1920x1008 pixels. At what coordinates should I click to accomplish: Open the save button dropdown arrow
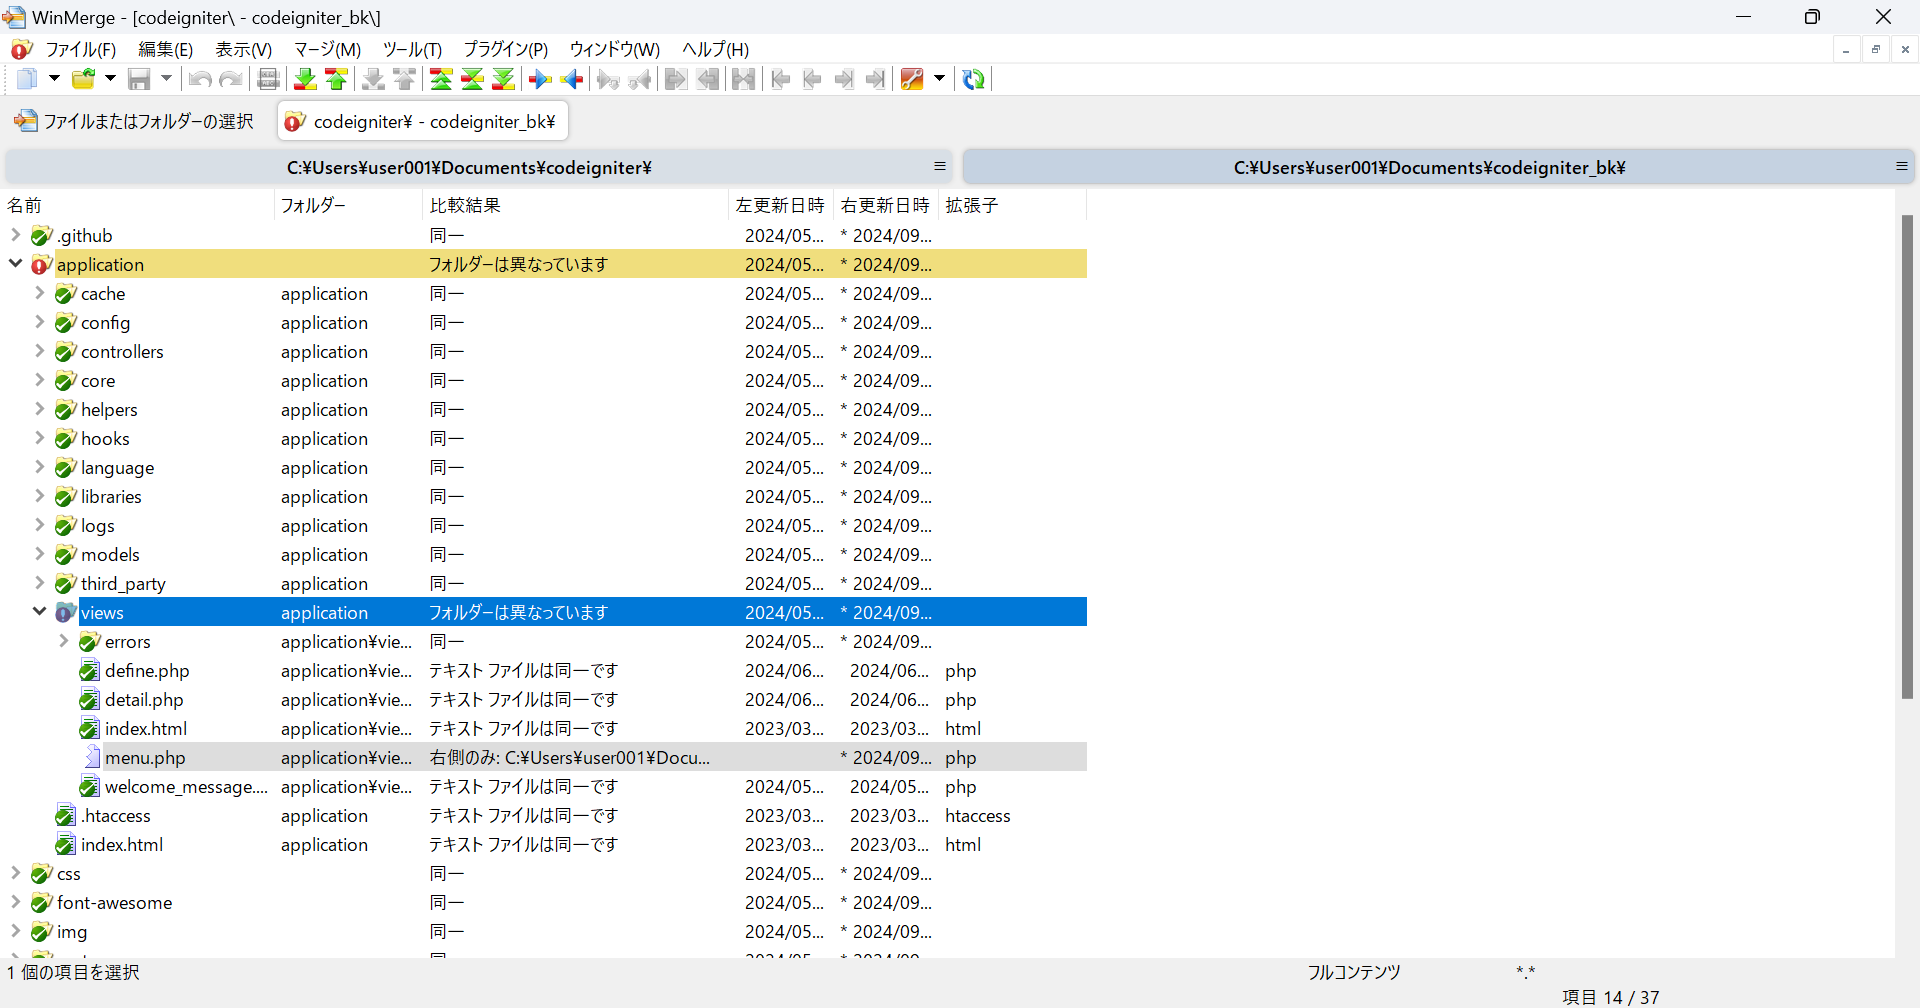point(166,79)
